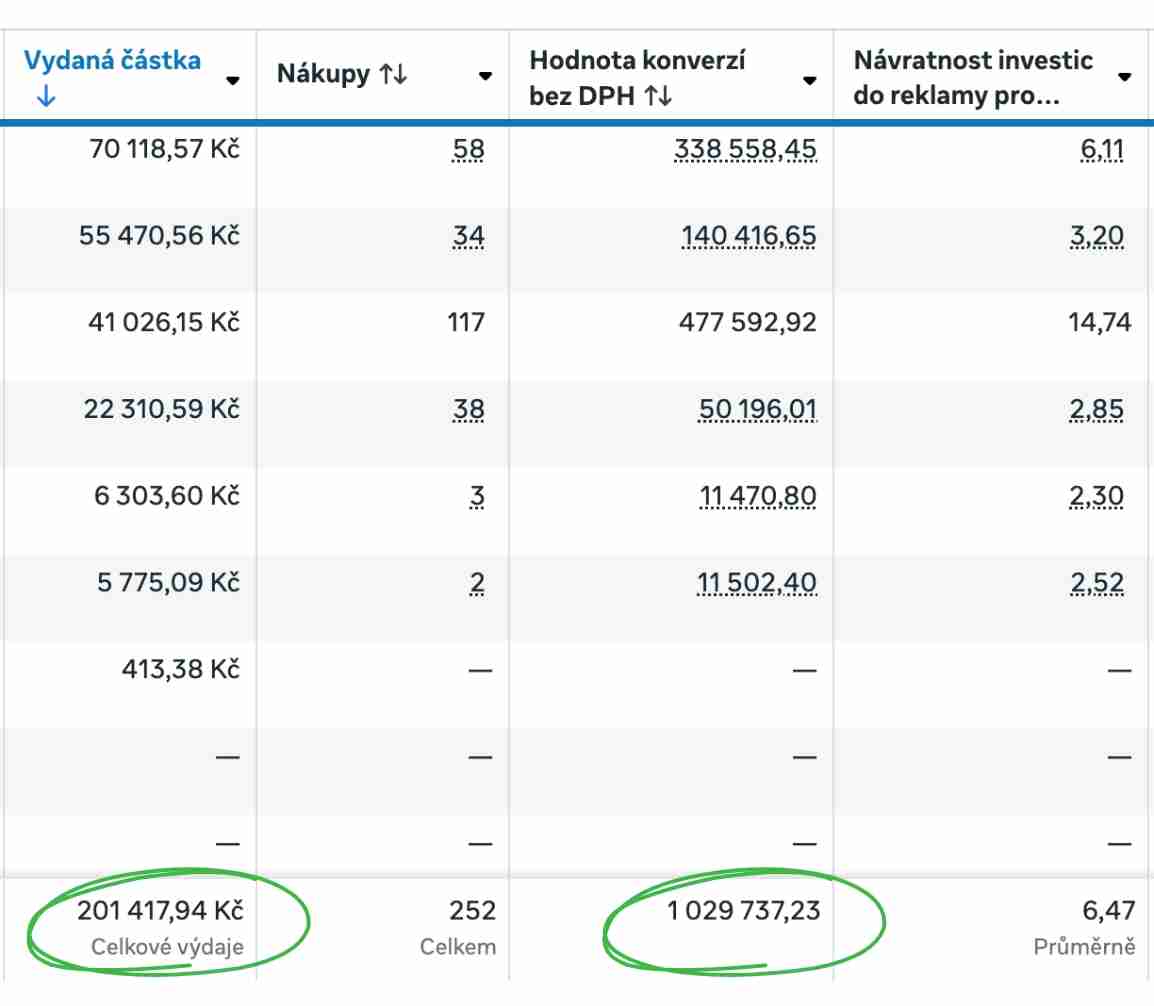Click the total spend 201 417,94 Kč
This screenshot has width=1154, height=1006.
(x=160, y=910)
